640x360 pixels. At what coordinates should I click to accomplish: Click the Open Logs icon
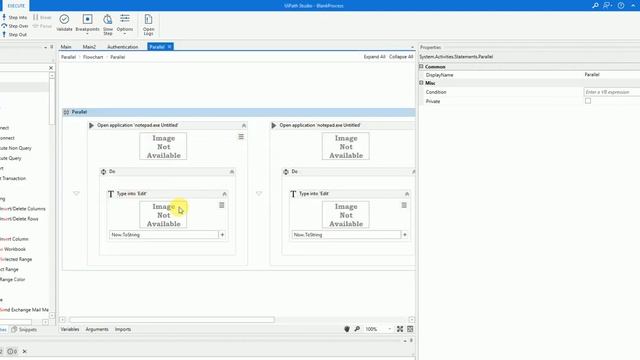point(148,19)
